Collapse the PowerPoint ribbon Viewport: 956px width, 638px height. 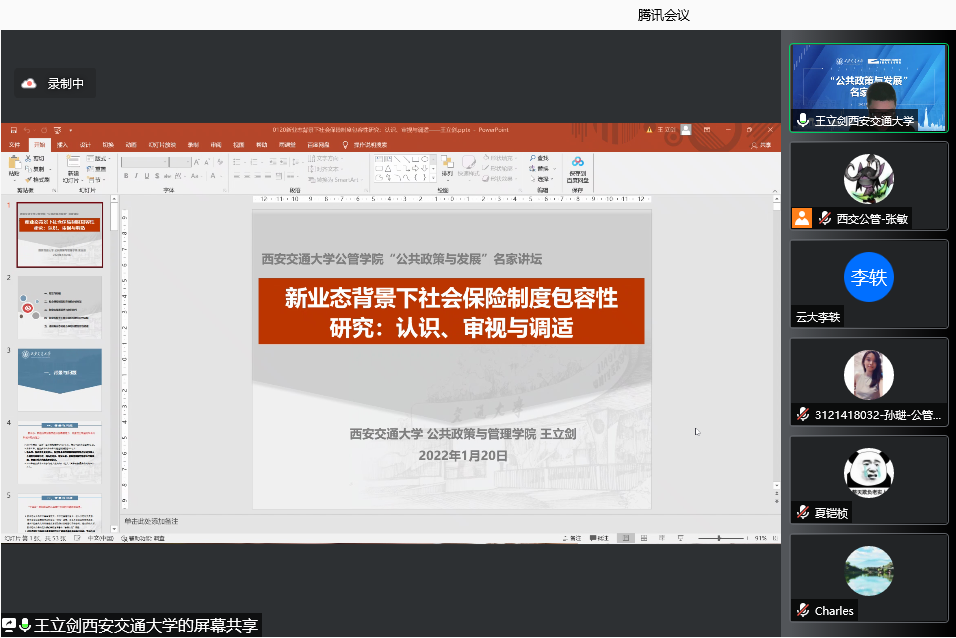point(776,189)
